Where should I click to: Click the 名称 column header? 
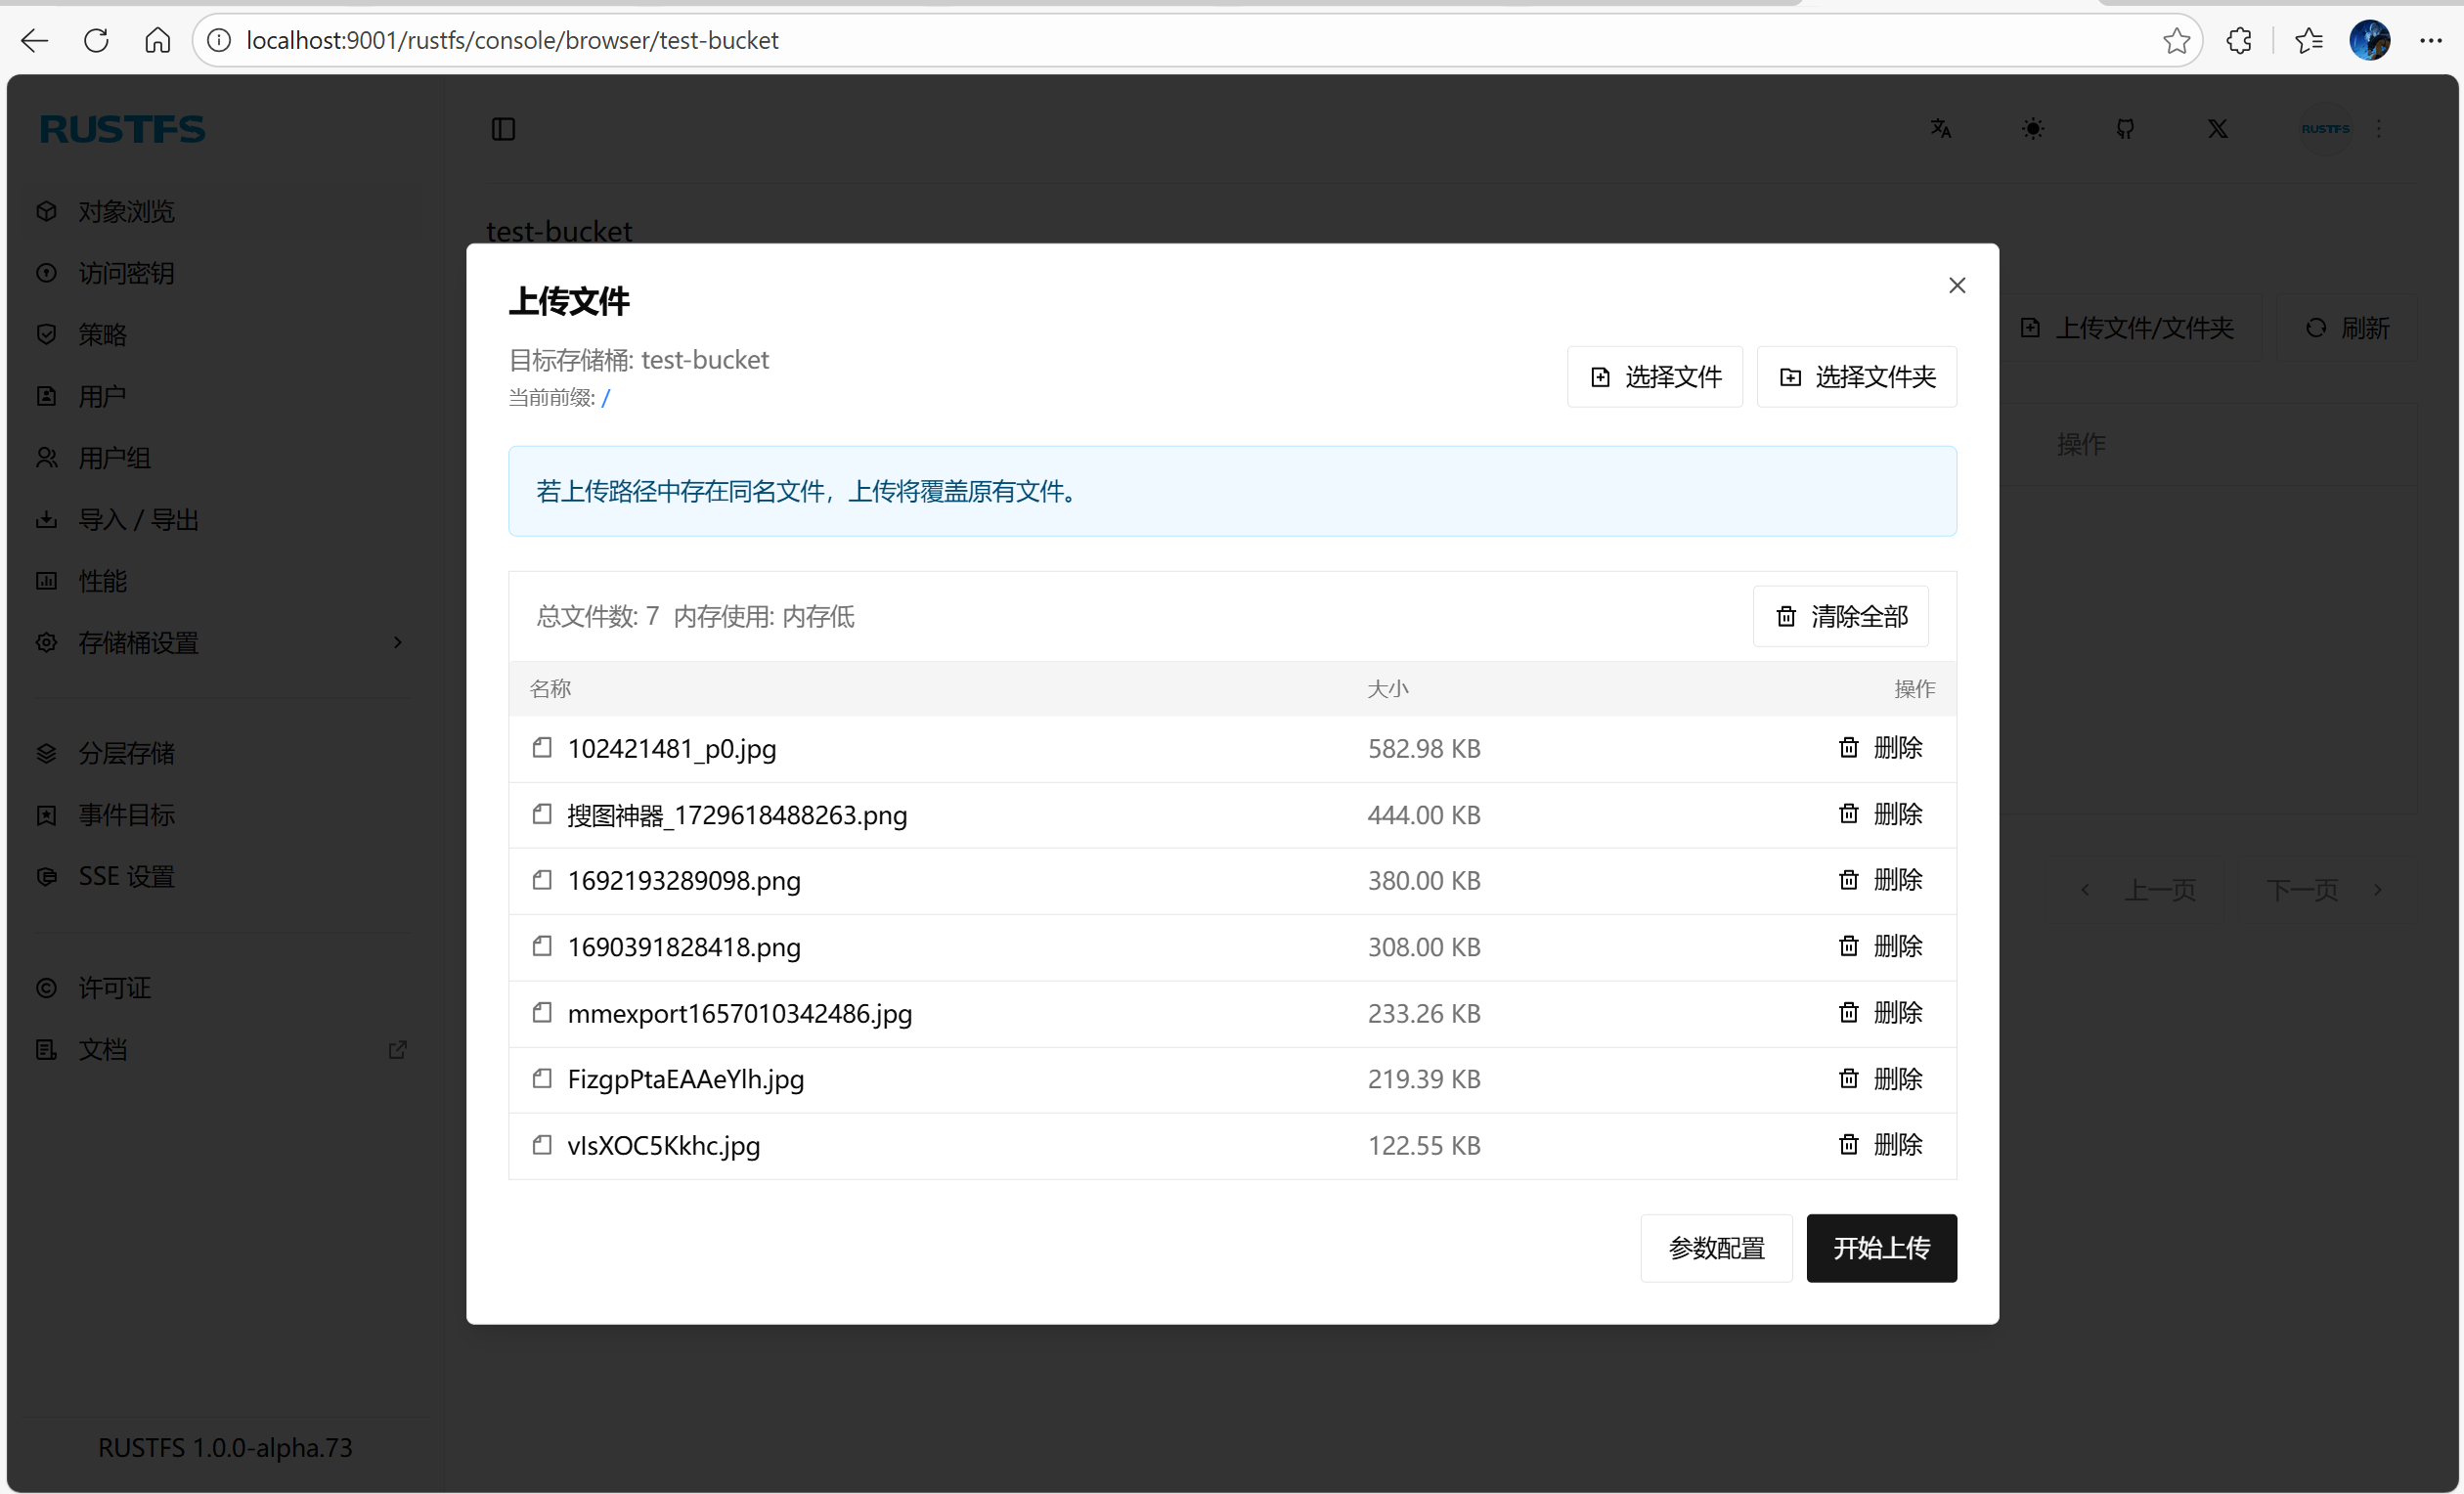[550, 689]
